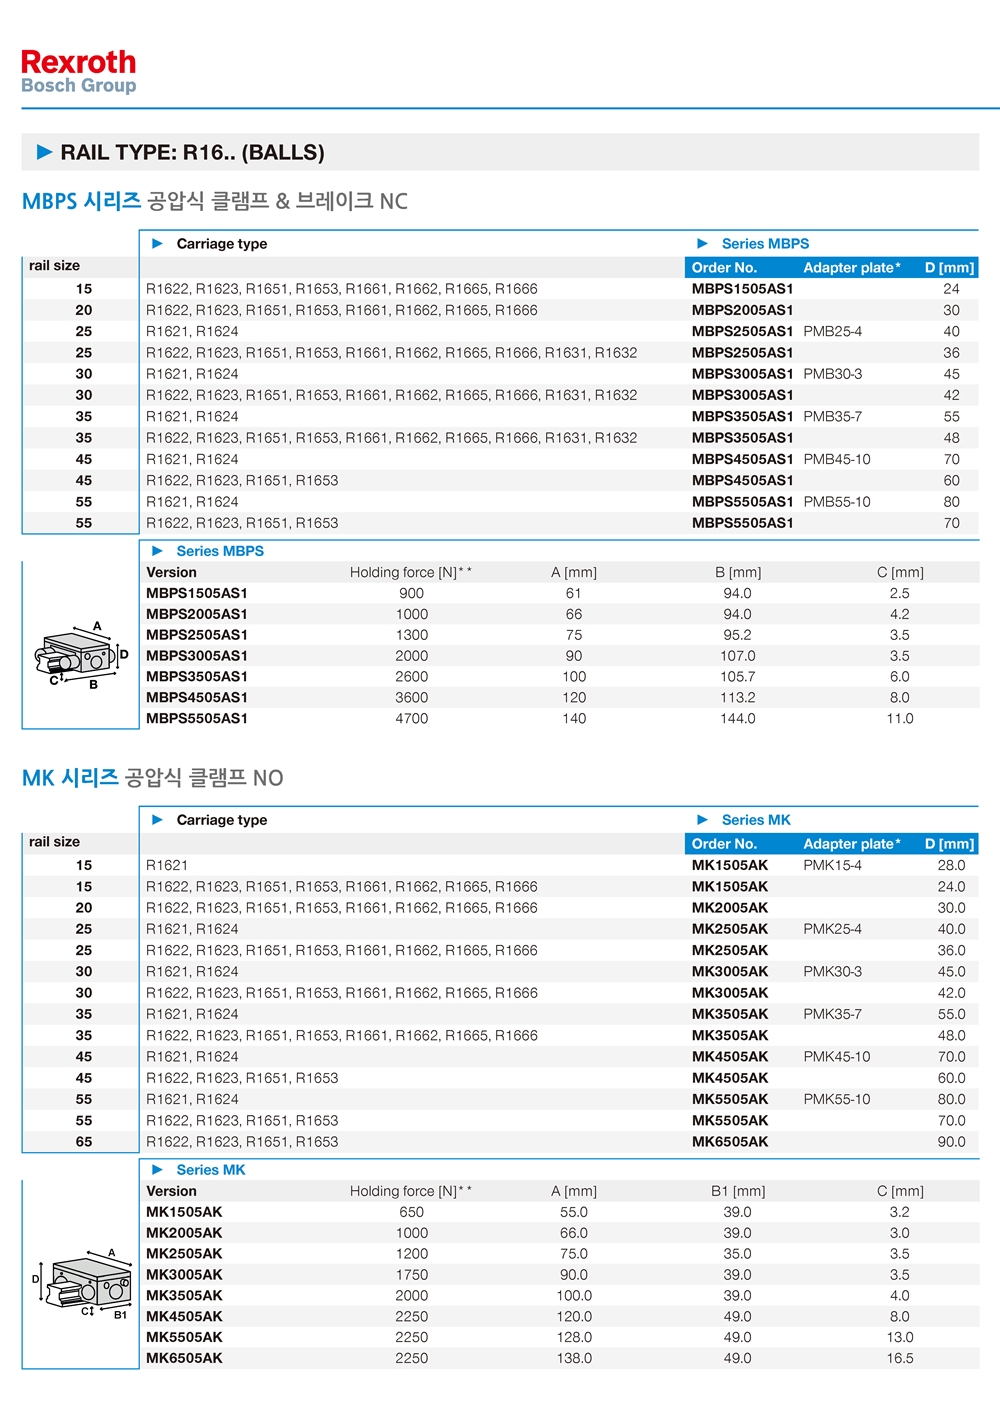The height and width of the screenshot is (1415, 1000).
Task: Click the 'Series MBPS' label above Order No.
Action: point(766,244)
